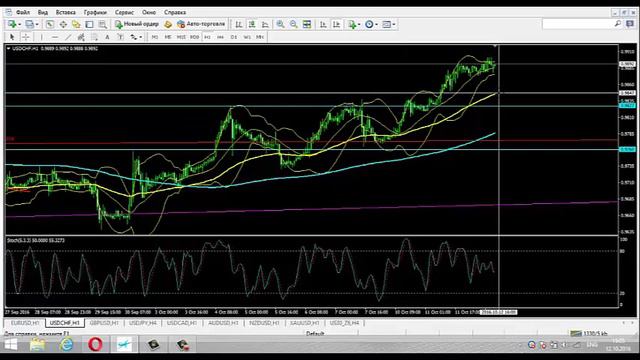Expand the new chart dropdown arrow

pos(19,24)
